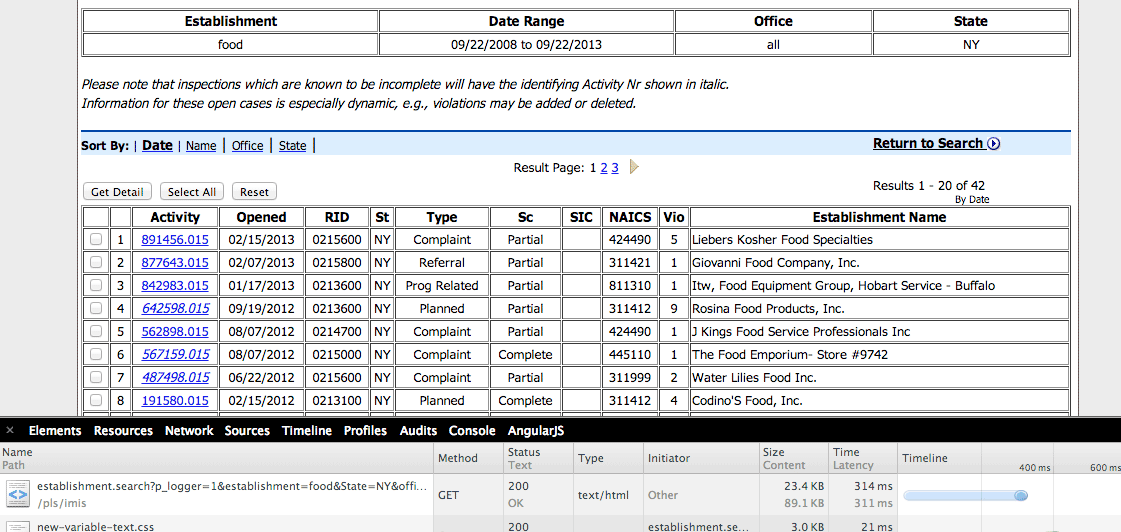Image resolution: width=1121 pixels, height=532 pixels.
Task: Click the Prog Related type cell
Action: tap(442, 285)
